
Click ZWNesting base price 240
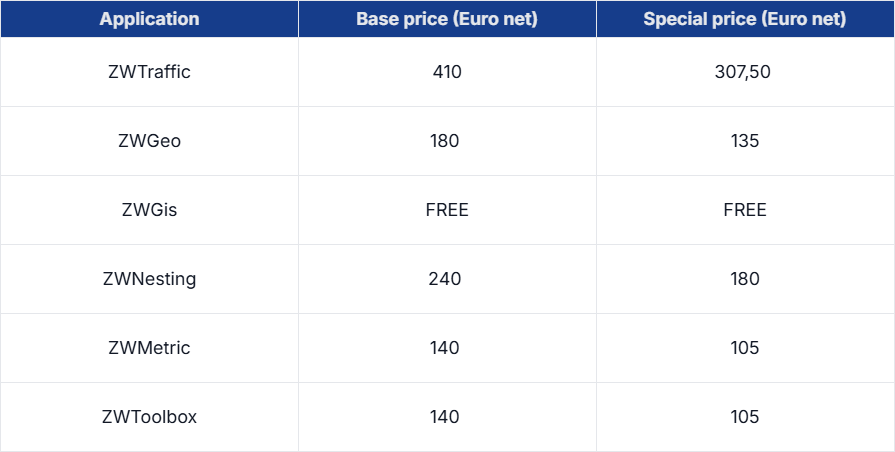[445, 279]
